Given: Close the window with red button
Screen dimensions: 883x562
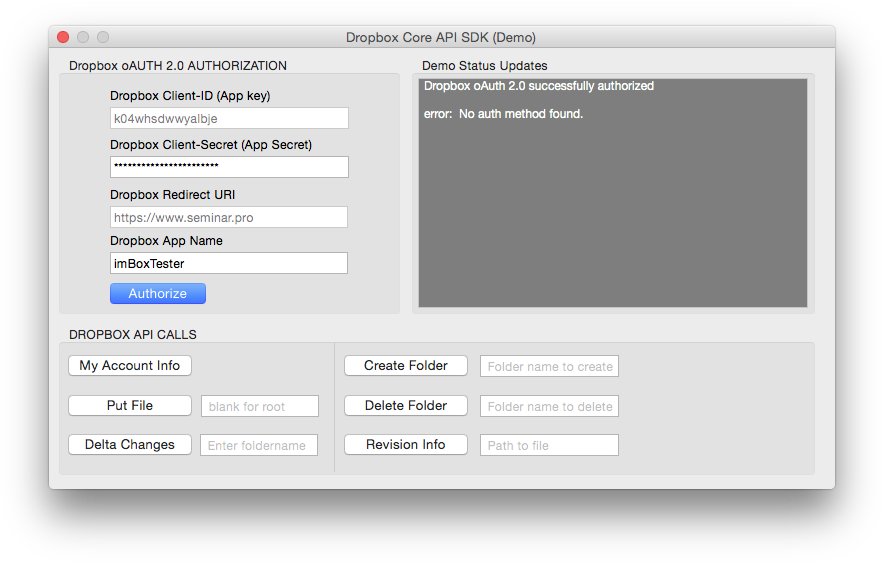Looking at the screenshot, I should pyautogui.click(x=63, y=37).
